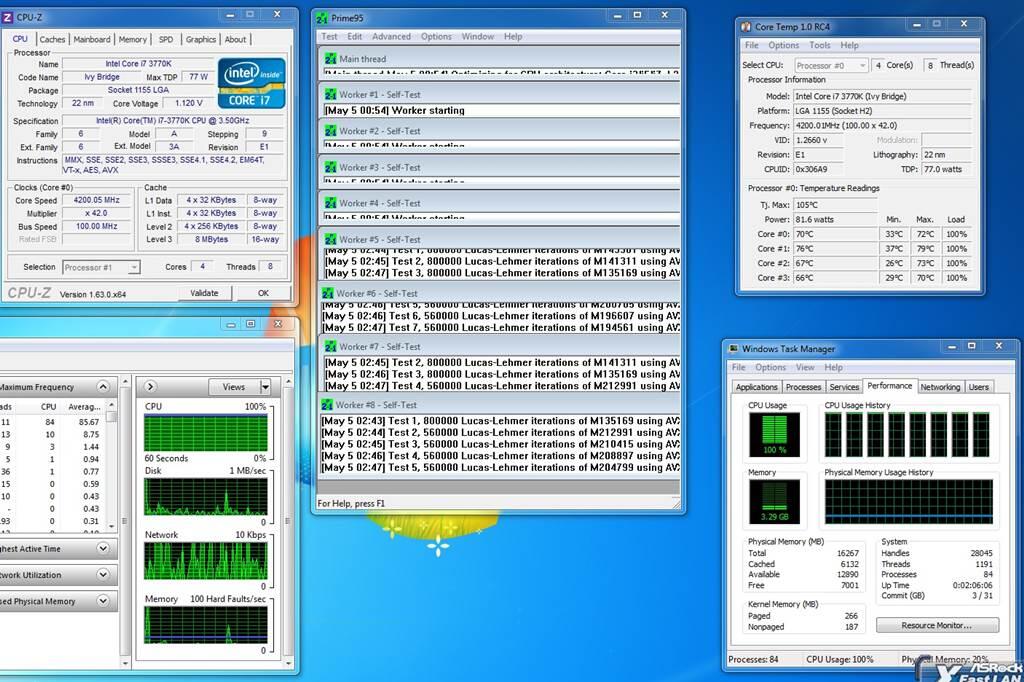Click the Core Temp title bar icon
The width and height of the screenshot is (1024, 682).
tap(746, 27)
